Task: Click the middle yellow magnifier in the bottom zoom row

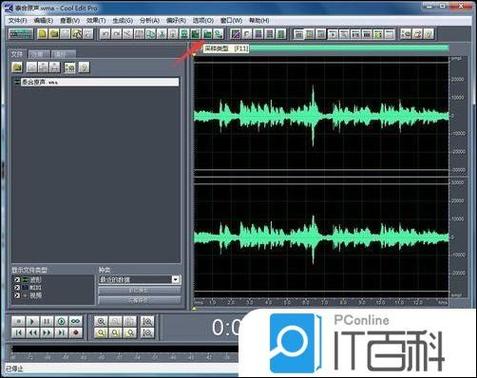Action: tap(115, 333)
